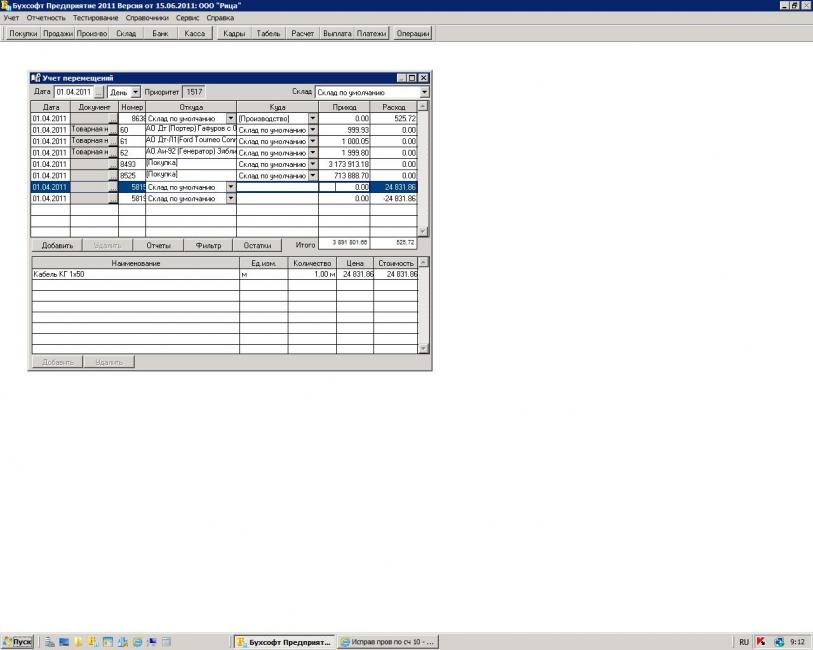Open the Справочники menu
This screenshot has width=813, height=650.
pyautogui.click(x=120, y=18)
